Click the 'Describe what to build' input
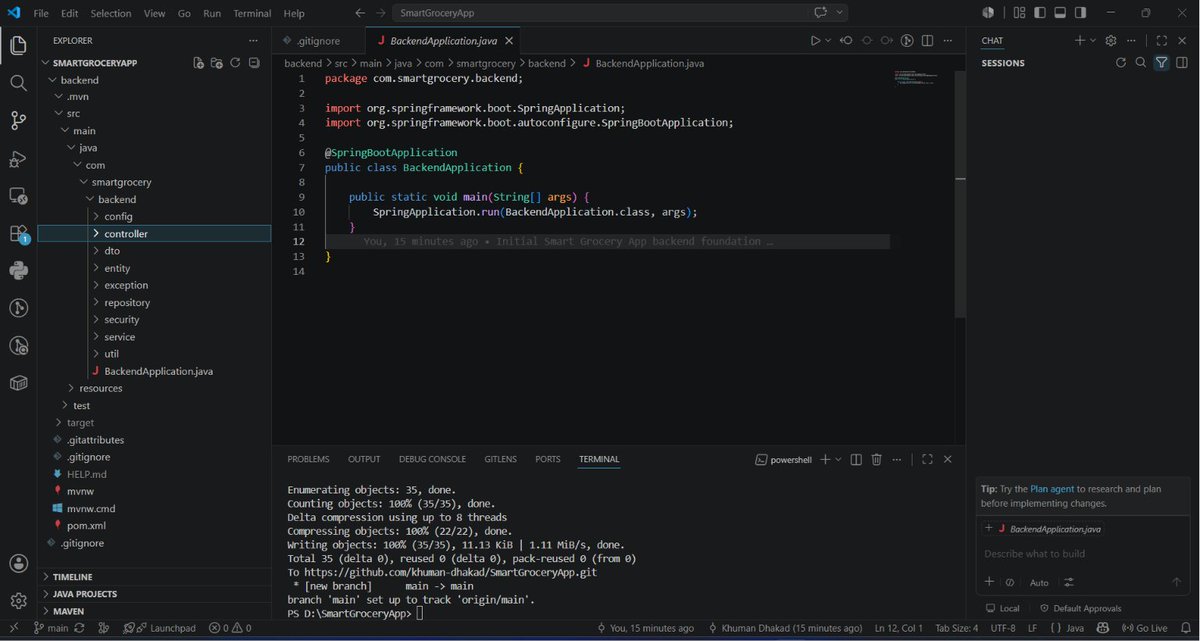 (x=1083, y=553)
